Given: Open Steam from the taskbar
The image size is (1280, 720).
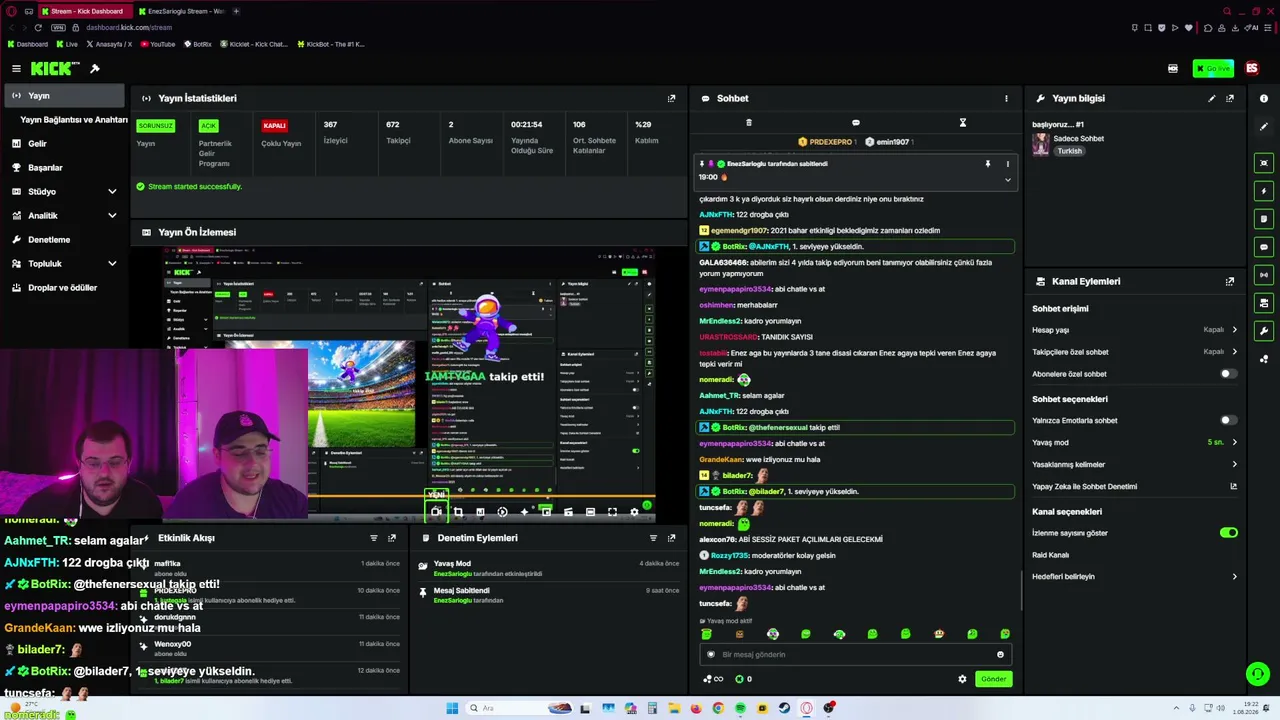Looking at the screenshot, I should (784, 708).
